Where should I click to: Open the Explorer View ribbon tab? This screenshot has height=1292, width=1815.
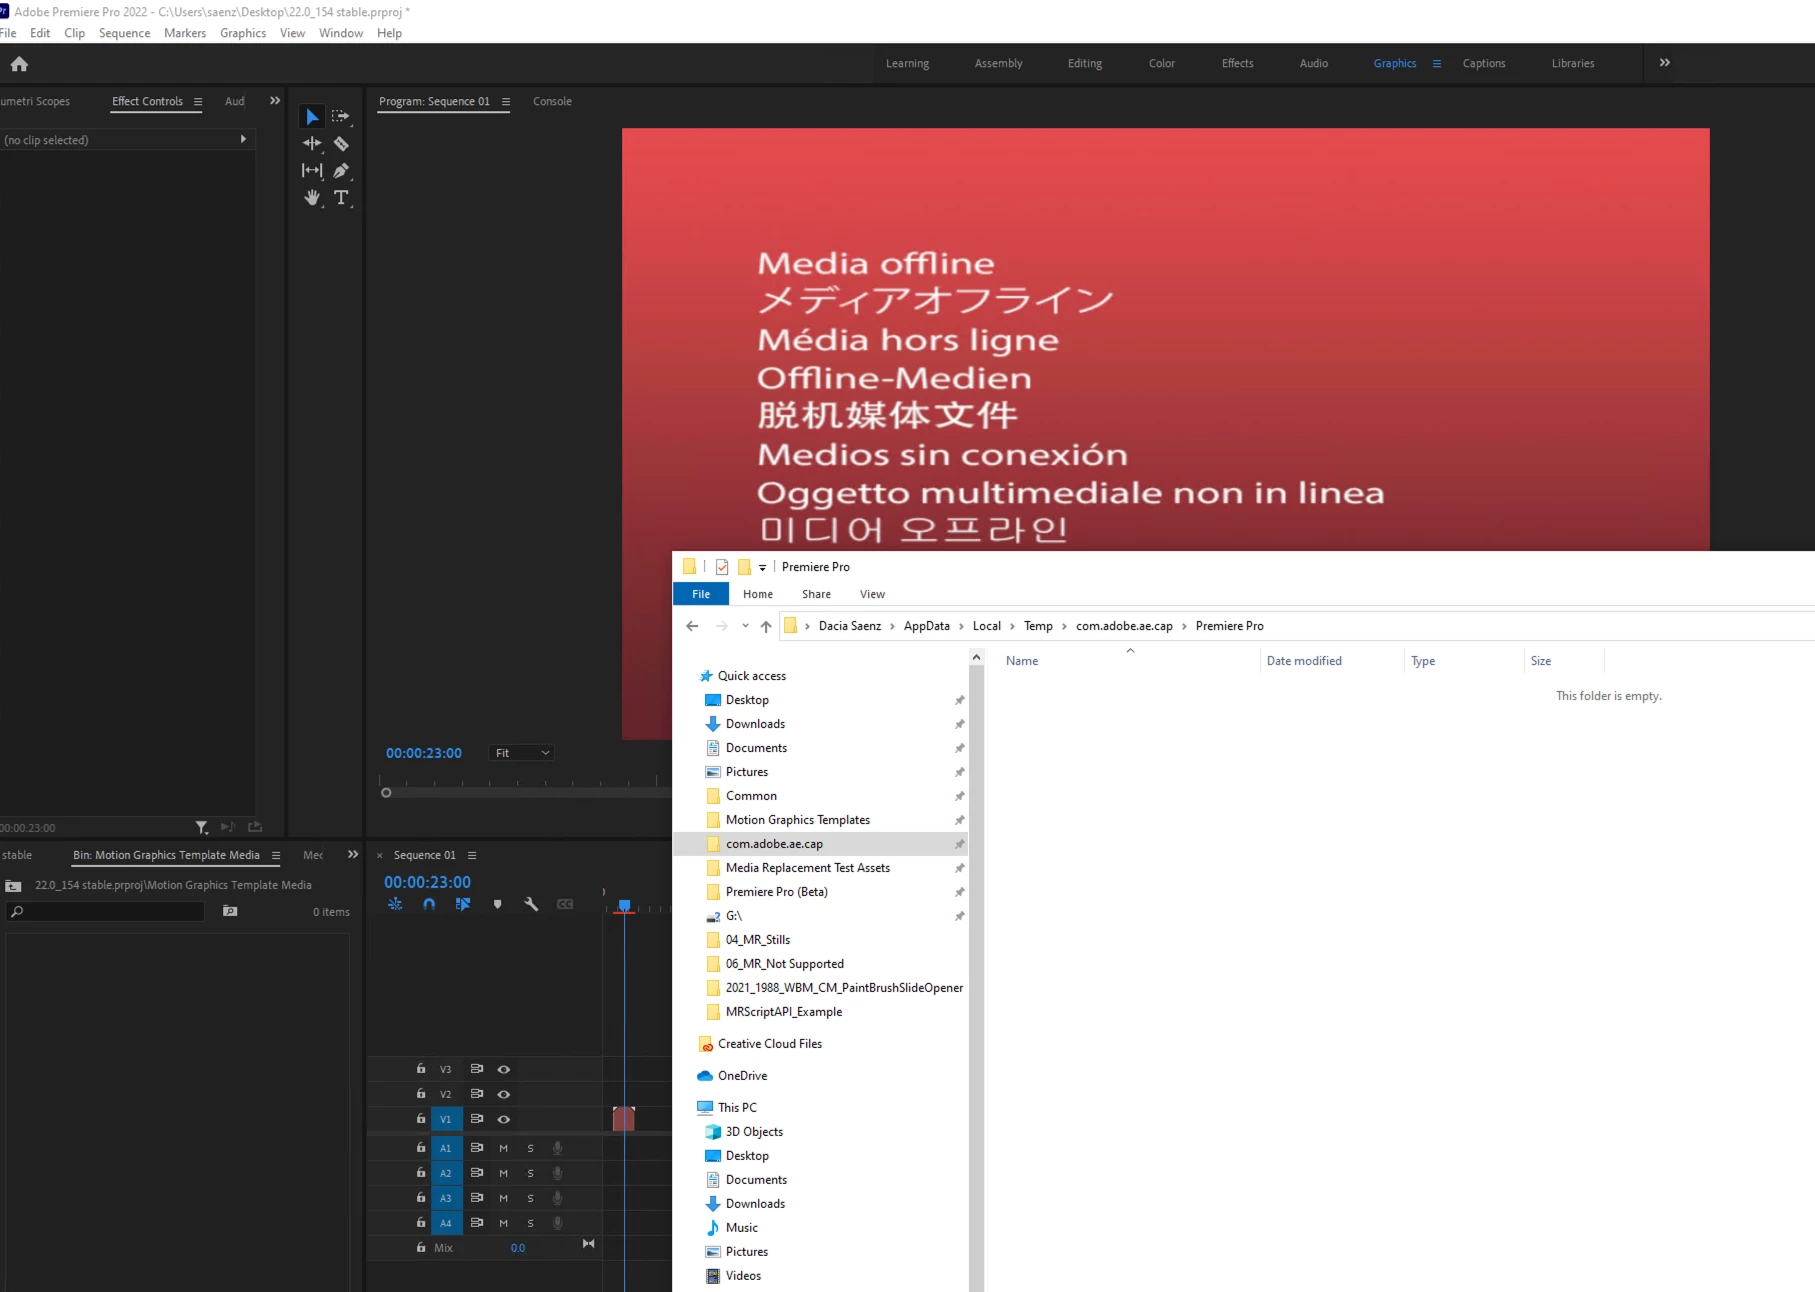pyautogui.click(x=872, y=594)
